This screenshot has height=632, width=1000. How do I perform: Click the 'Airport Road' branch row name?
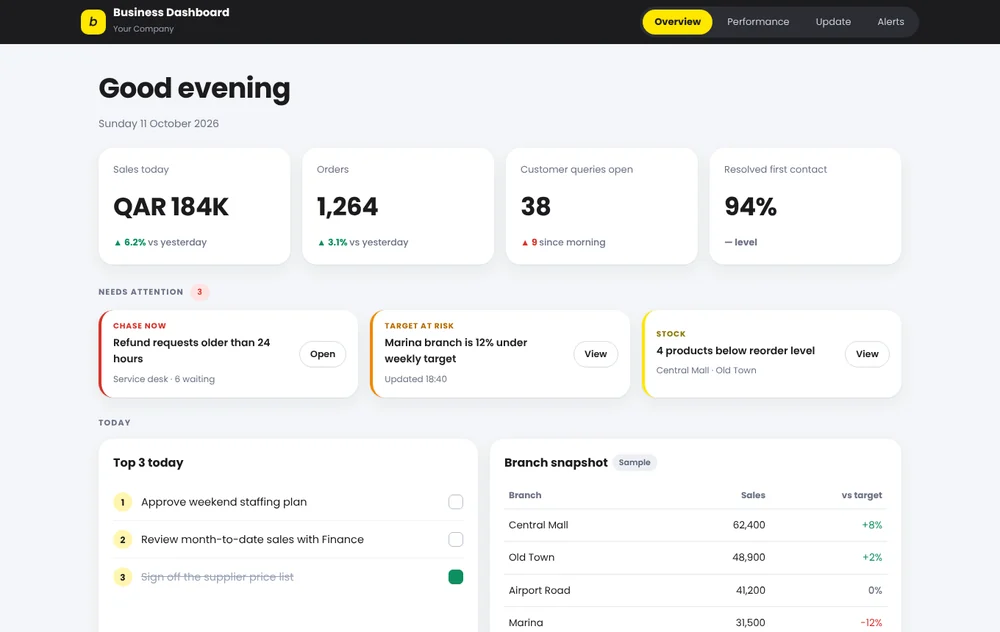pyautogui.click(x=540, y=591)
